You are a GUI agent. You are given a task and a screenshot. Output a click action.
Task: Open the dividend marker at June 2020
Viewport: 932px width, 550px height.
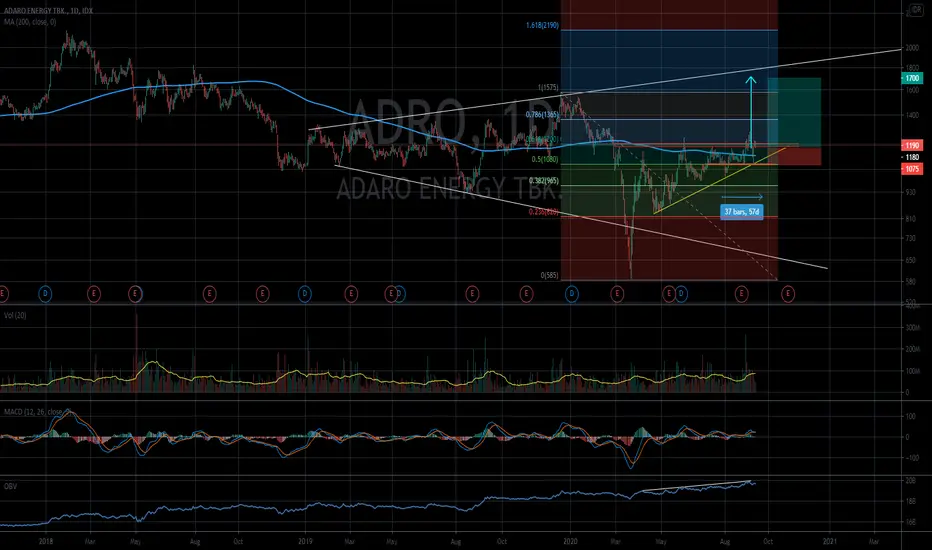(681, 293)
